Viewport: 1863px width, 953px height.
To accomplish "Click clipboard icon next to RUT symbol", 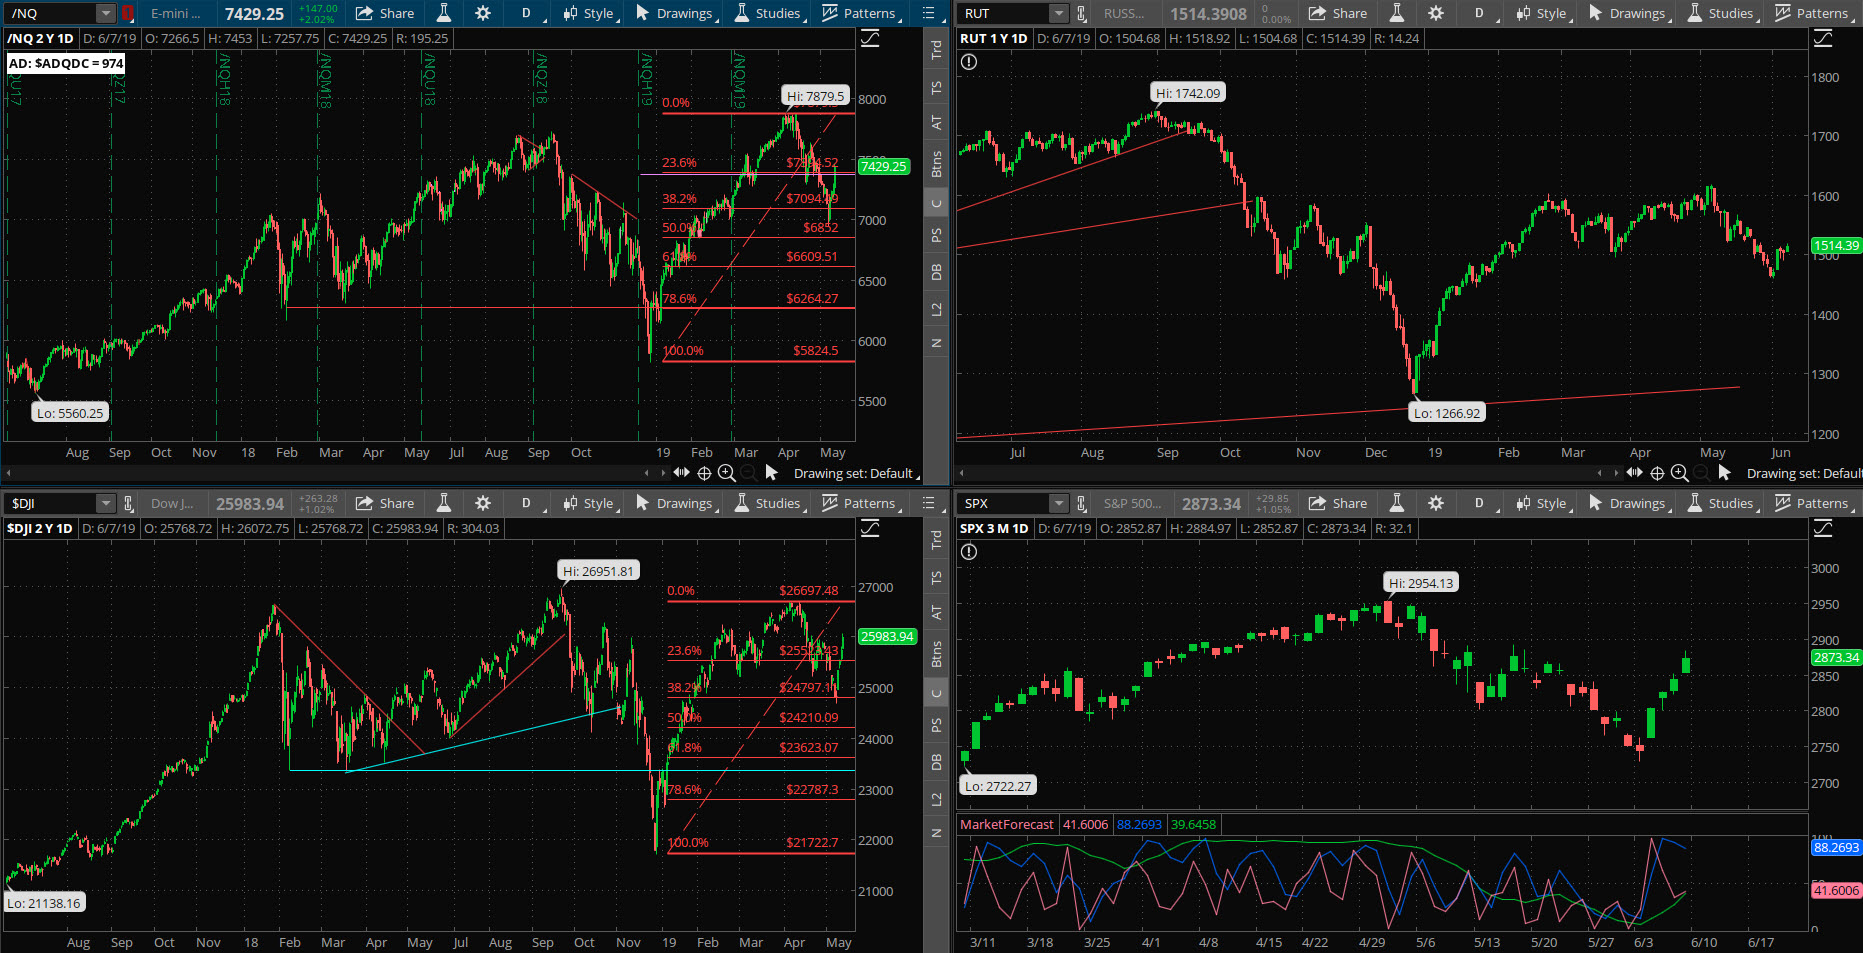I will click(1081, 13).
